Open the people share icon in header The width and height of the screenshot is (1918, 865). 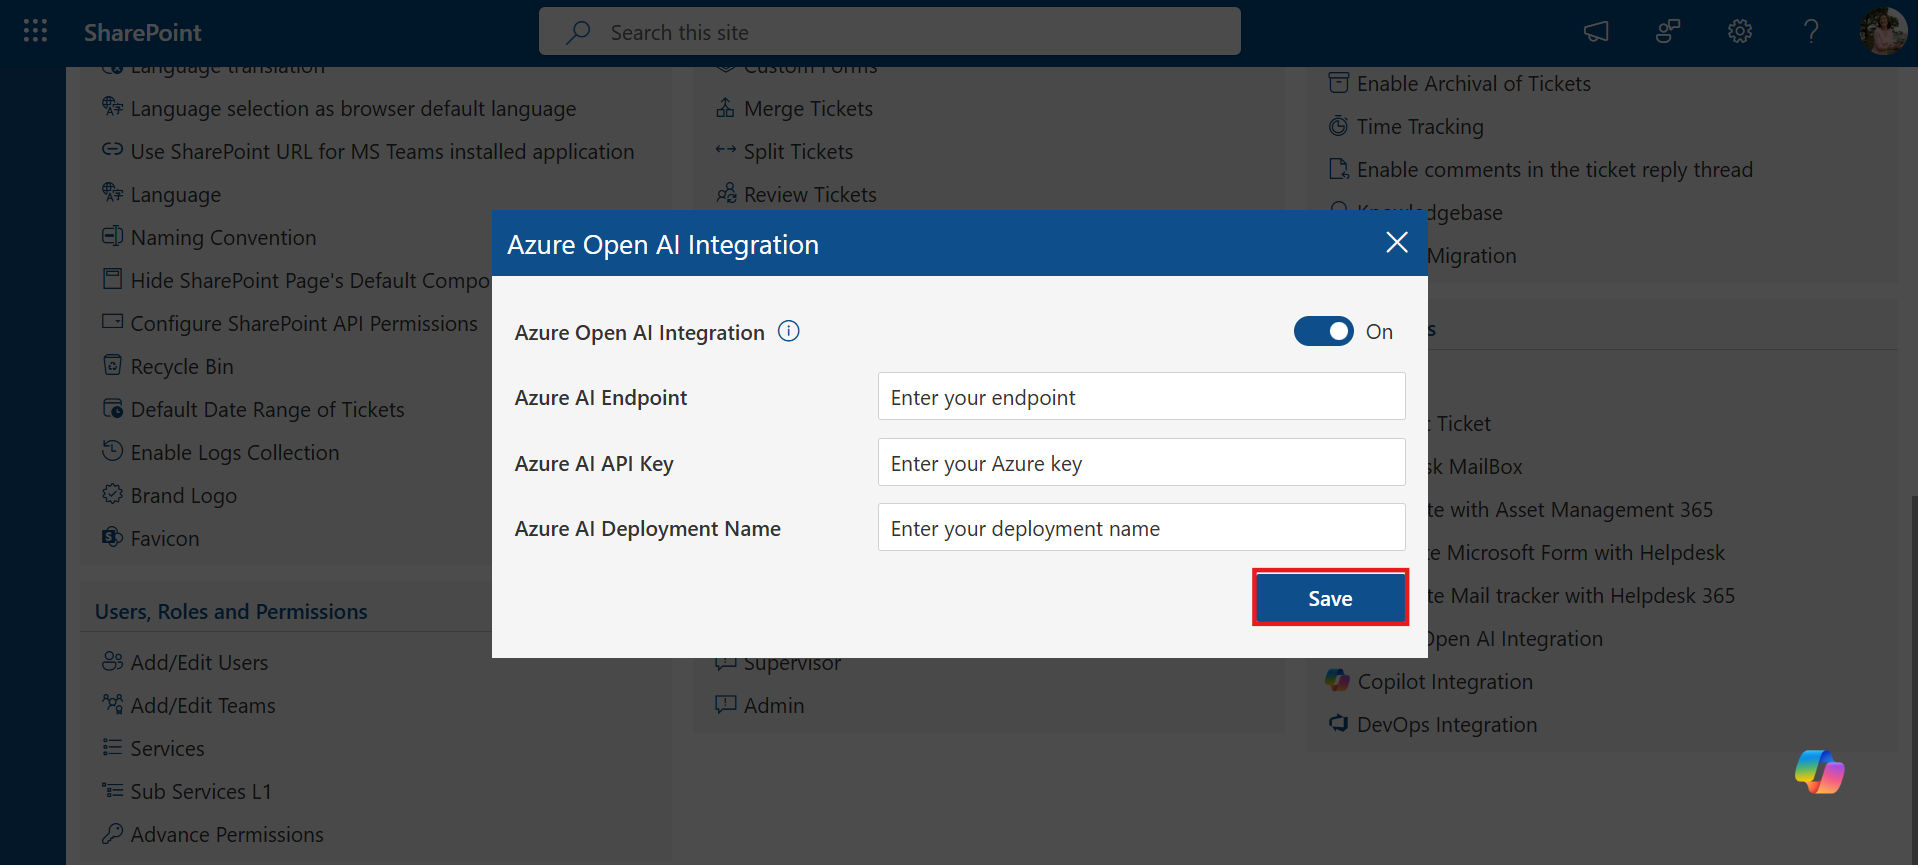1668,32
